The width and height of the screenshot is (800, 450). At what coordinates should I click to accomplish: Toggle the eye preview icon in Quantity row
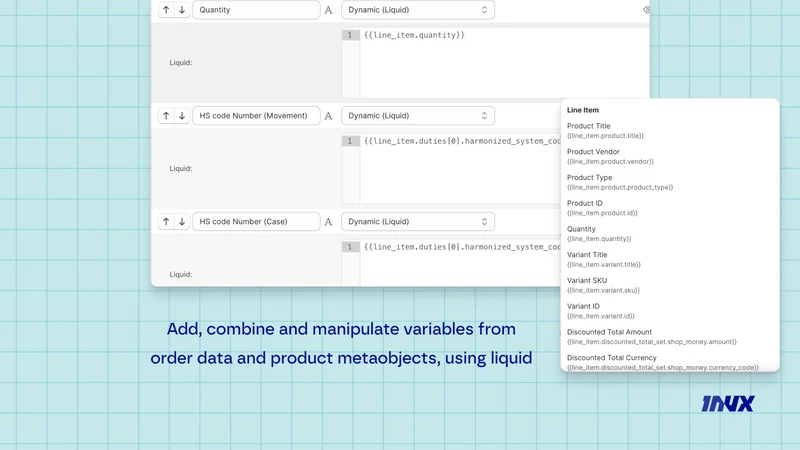[646, 10]
